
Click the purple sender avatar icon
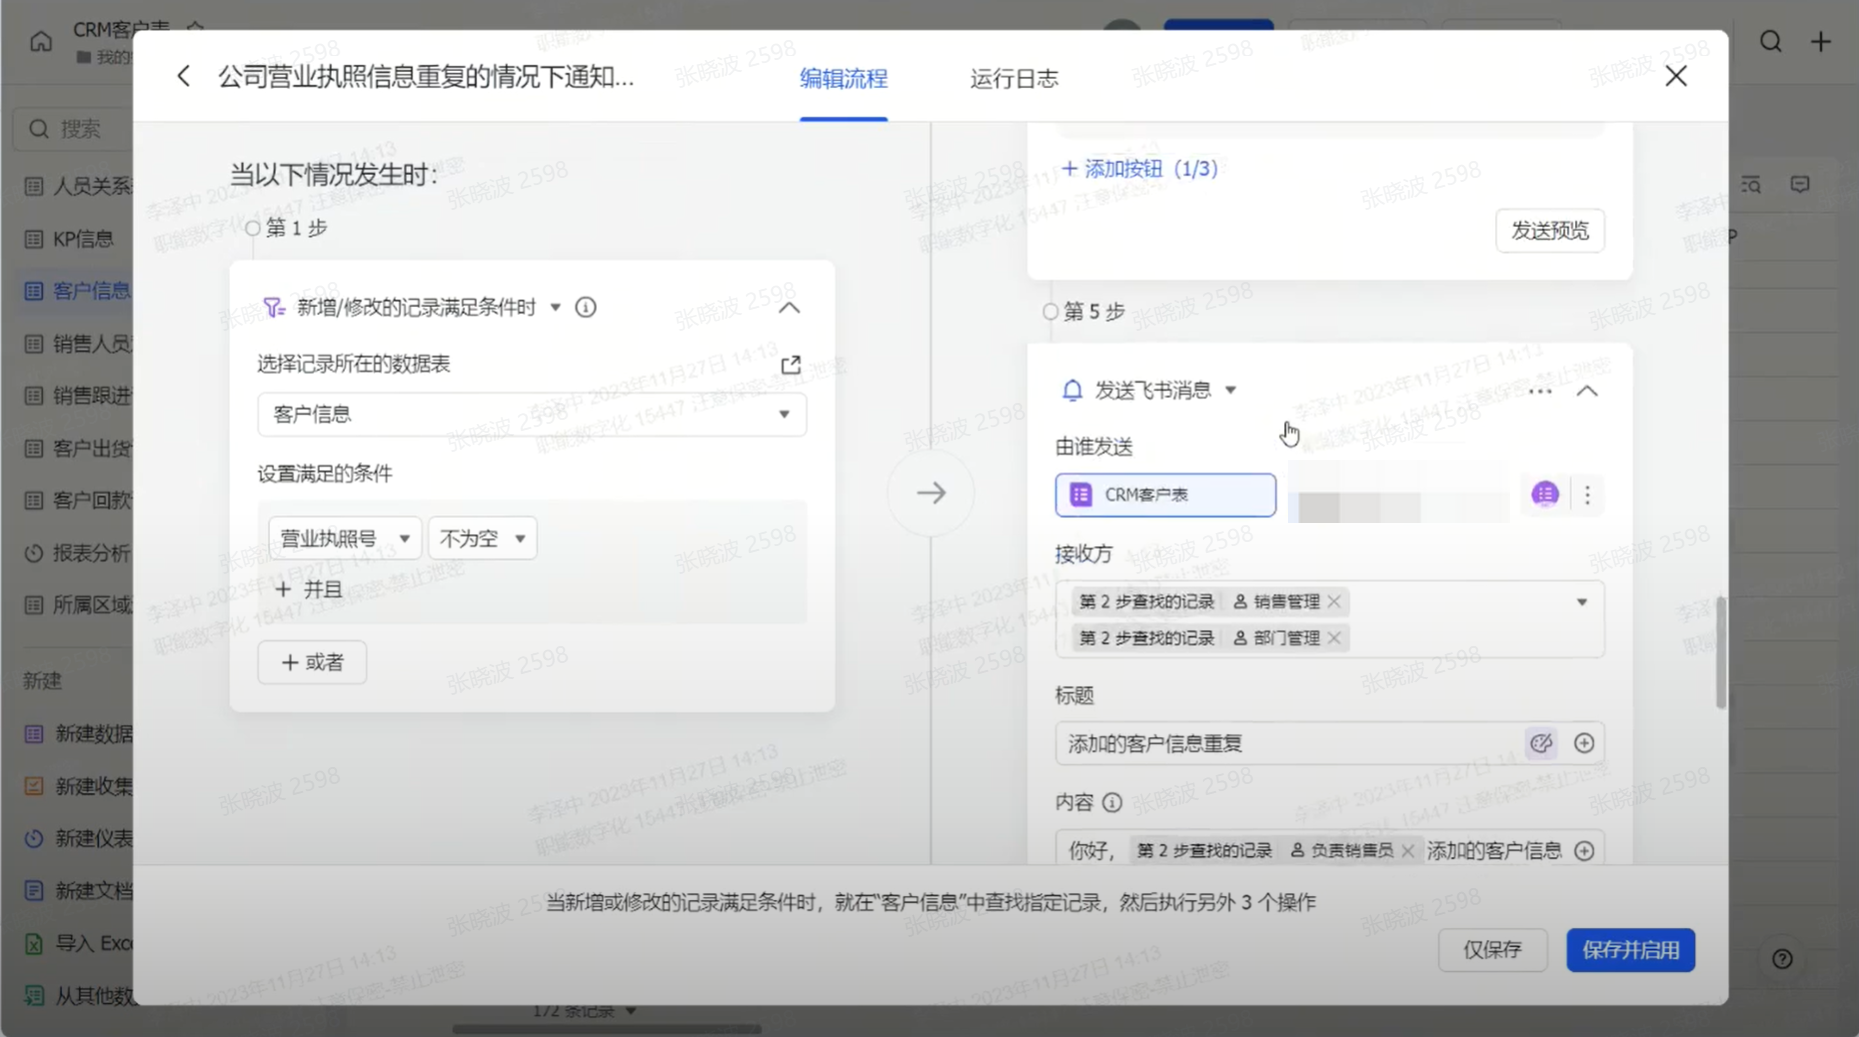coord(1545,494)
